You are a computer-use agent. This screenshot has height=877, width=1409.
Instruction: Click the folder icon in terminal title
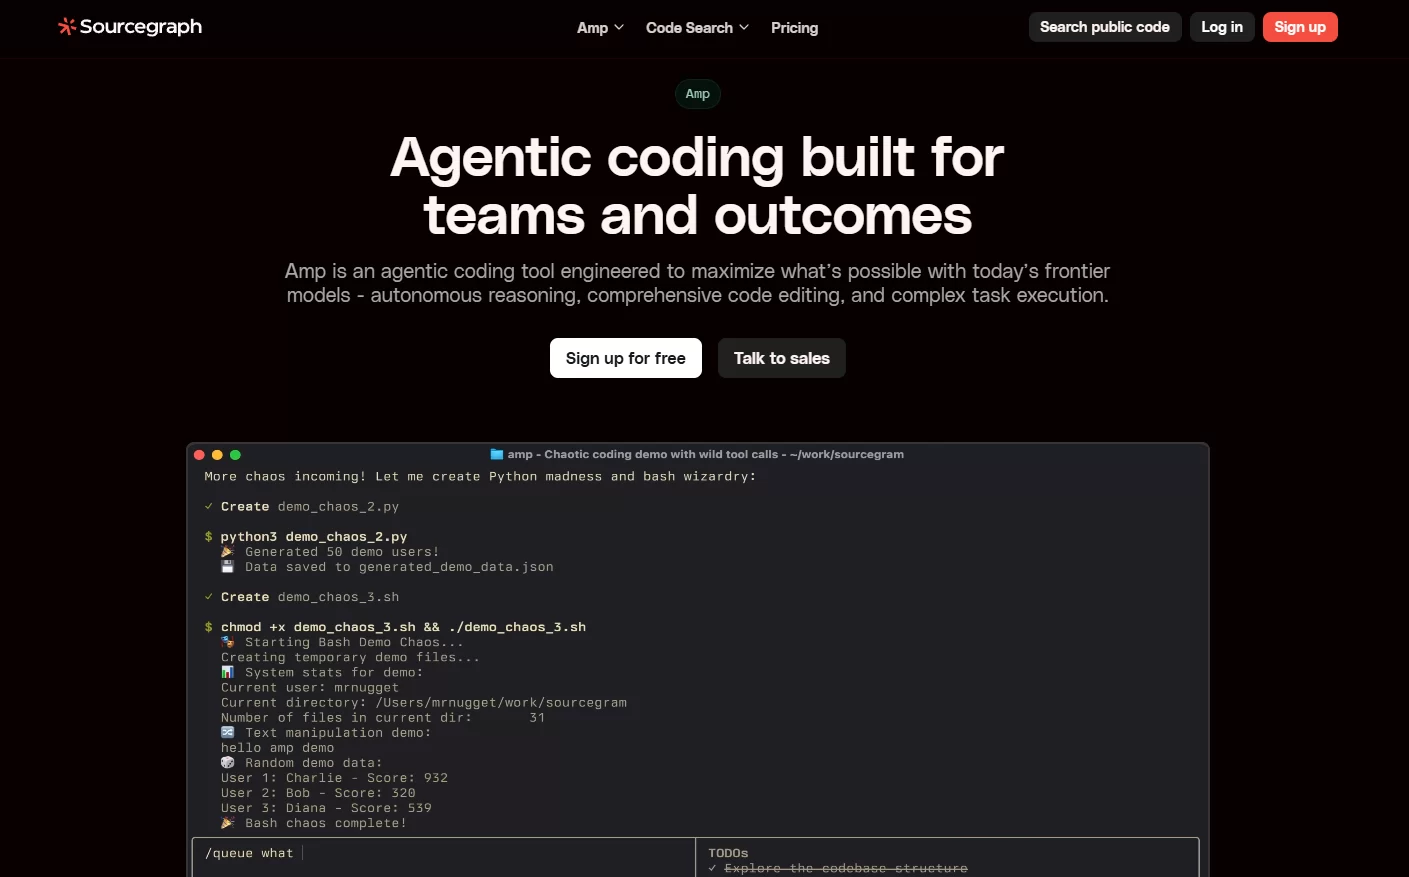coord(496,454)
